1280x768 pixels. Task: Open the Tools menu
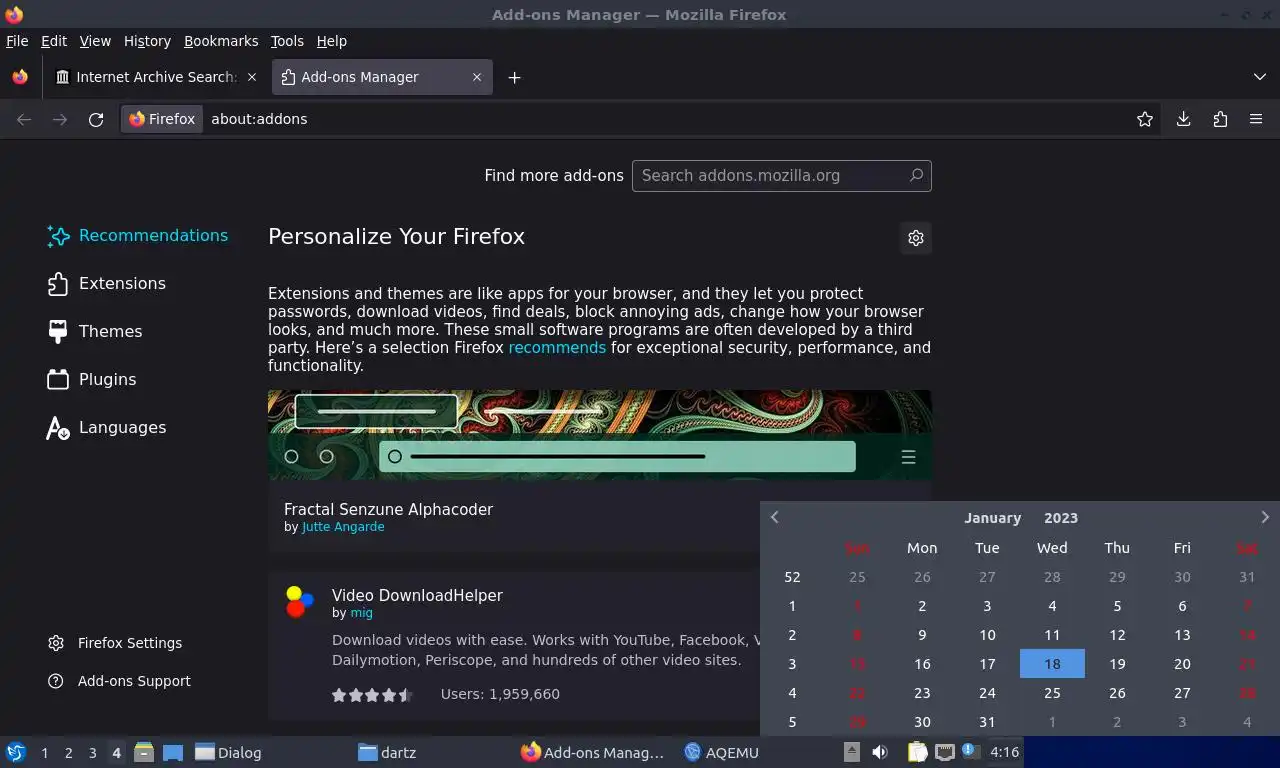[287, 41]
